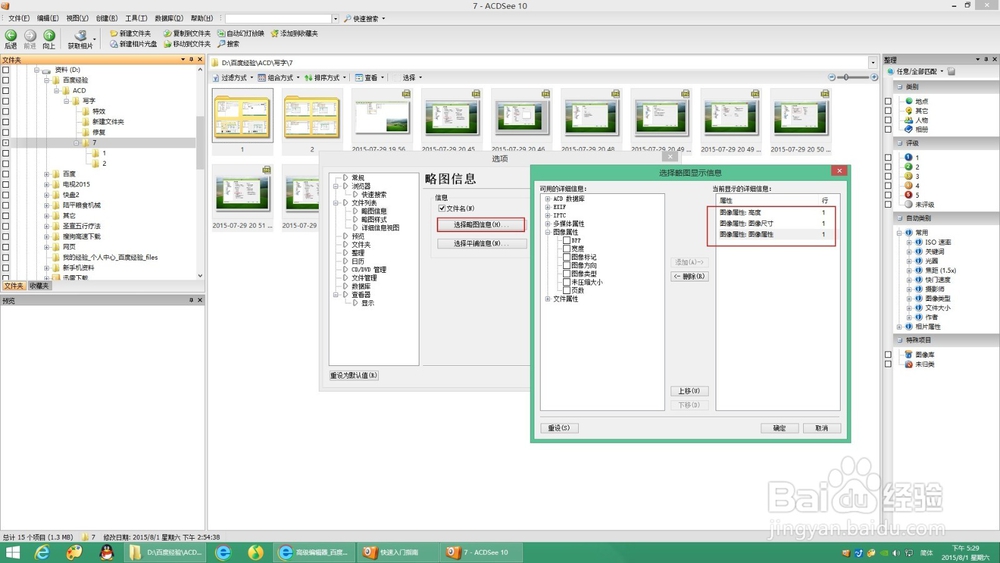Click the Move Up (上移) button

point(689,391)
